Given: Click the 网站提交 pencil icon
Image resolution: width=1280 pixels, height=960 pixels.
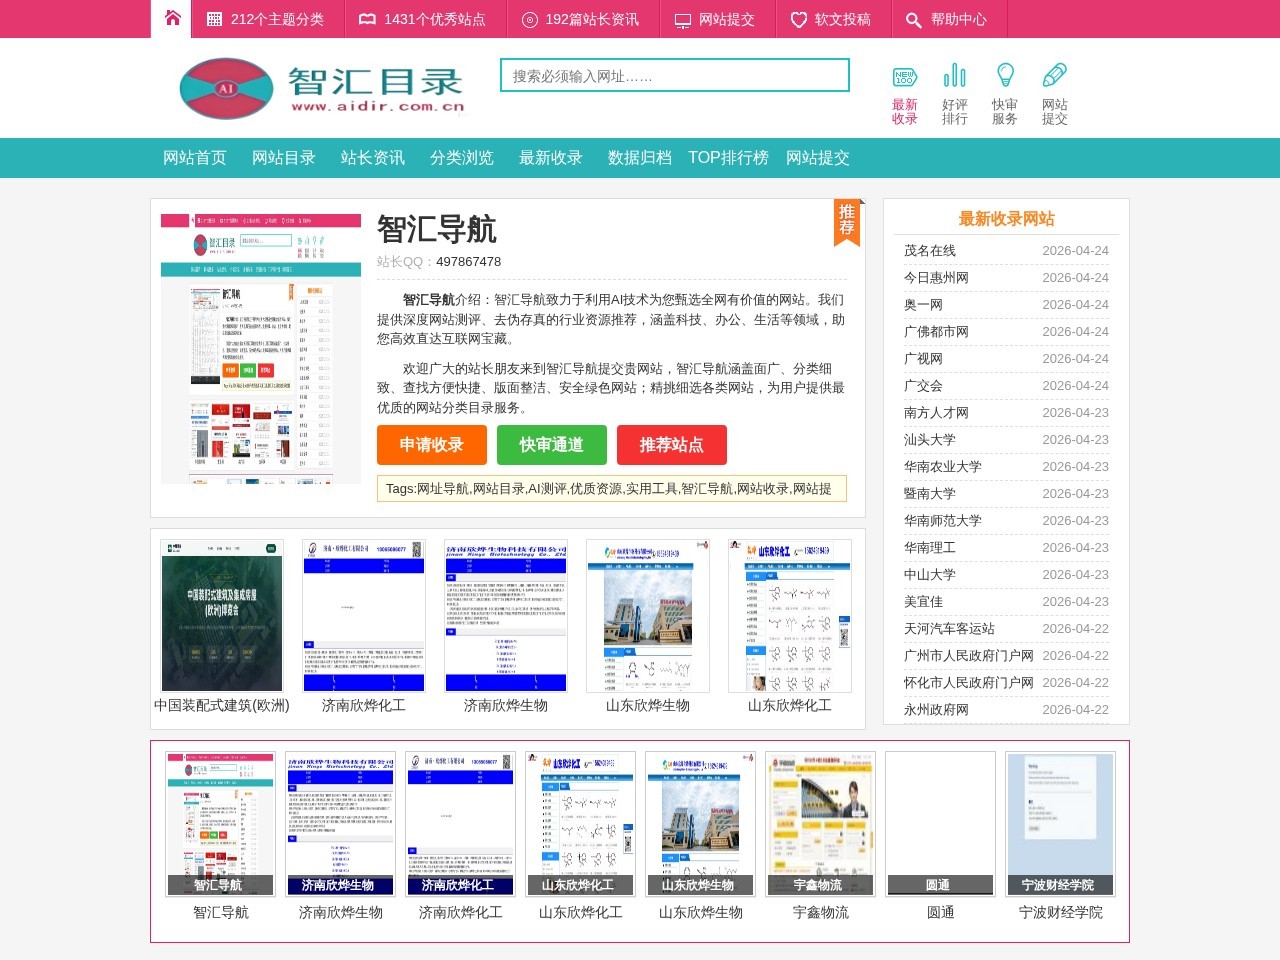Looking at the screenshot, I should 1054,74.
